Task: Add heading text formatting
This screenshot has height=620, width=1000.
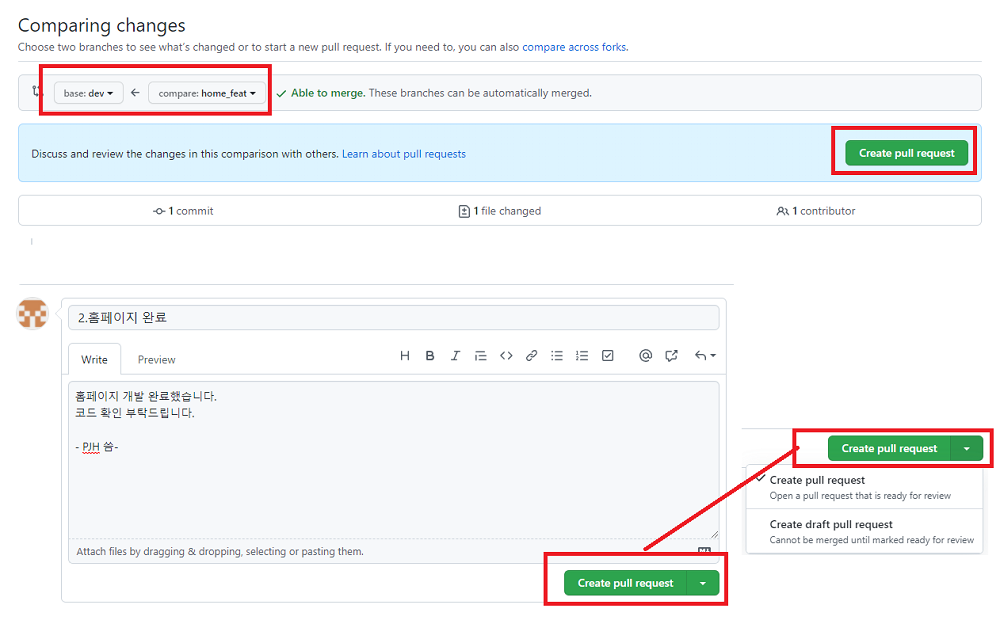Action: point(404,356)
